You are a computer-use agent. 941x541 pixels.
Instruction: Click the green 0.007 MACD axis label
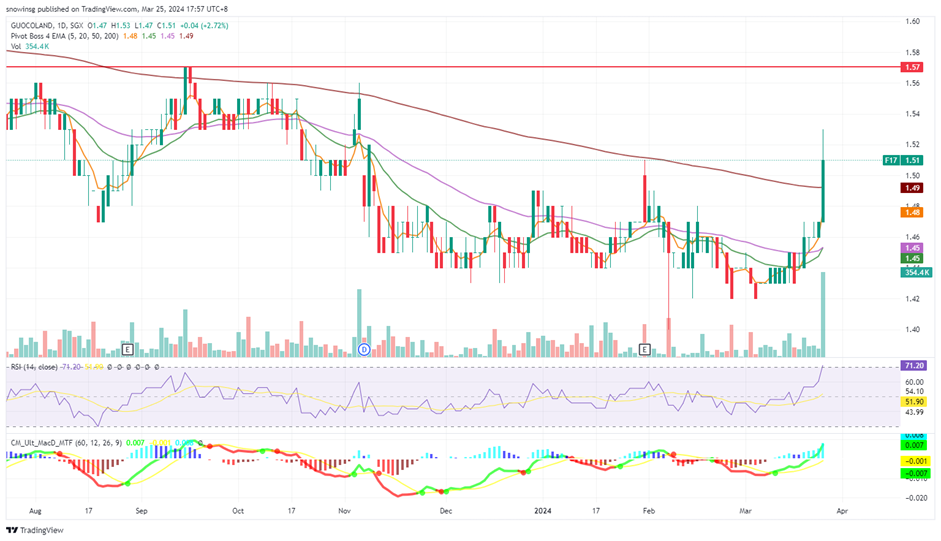915,445
